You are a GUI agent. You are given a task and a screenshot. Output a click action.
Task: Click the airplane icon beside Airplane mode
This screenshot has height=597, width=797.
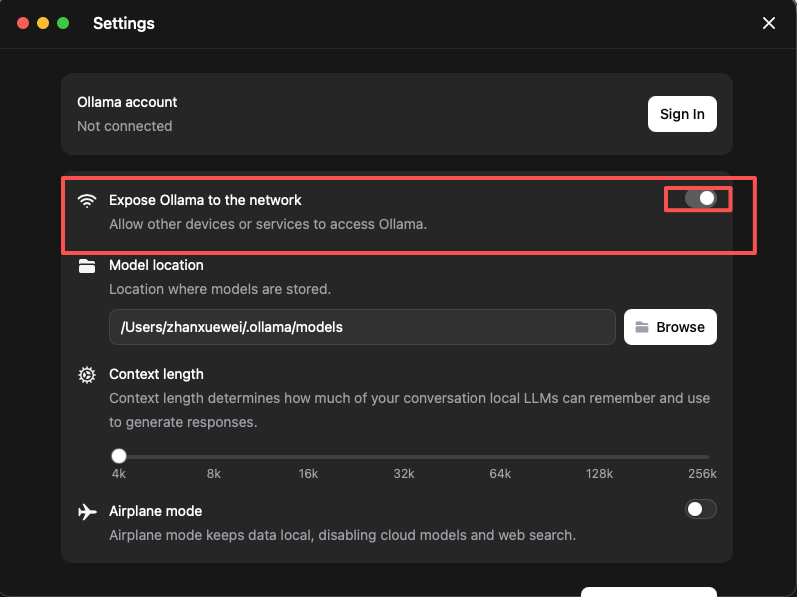(87, 512)
